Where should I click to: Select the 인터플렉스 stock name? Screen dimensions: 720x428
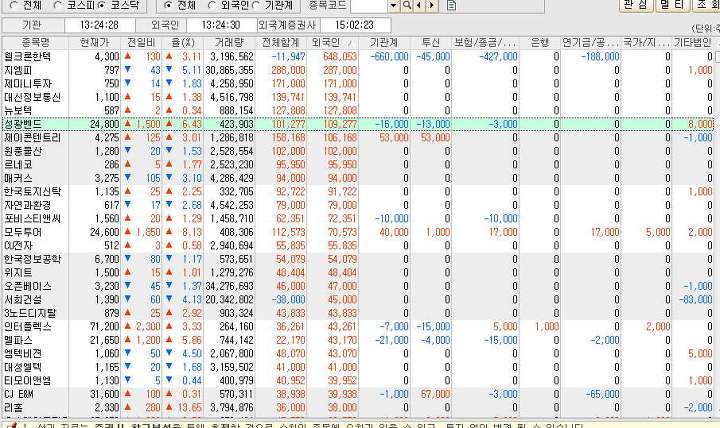point(28,327)
